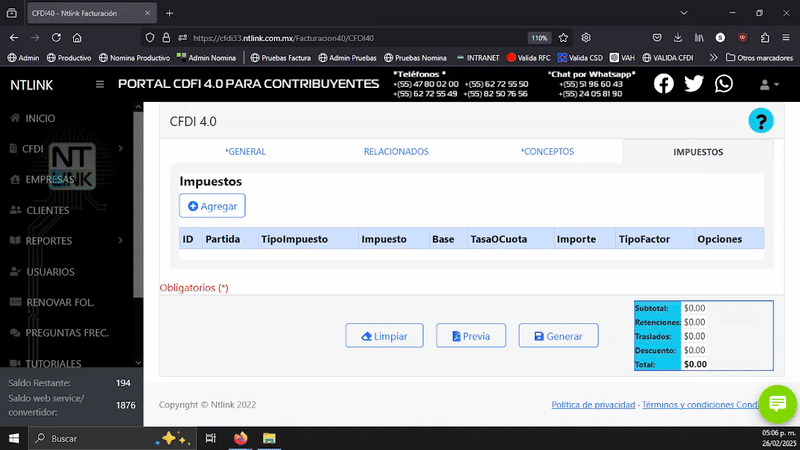
Task: Open the Twitter icon in header
Action: (x=693, y=84)
